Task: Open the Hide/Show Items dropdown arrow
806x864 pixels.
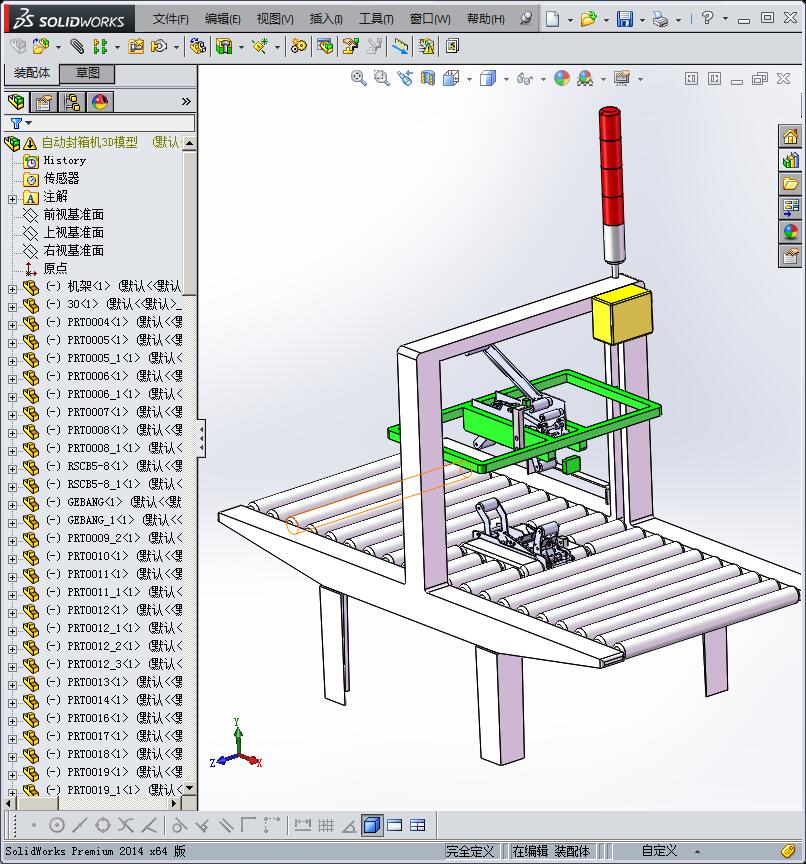Action: pyautogui.click(x=543, y=79)
